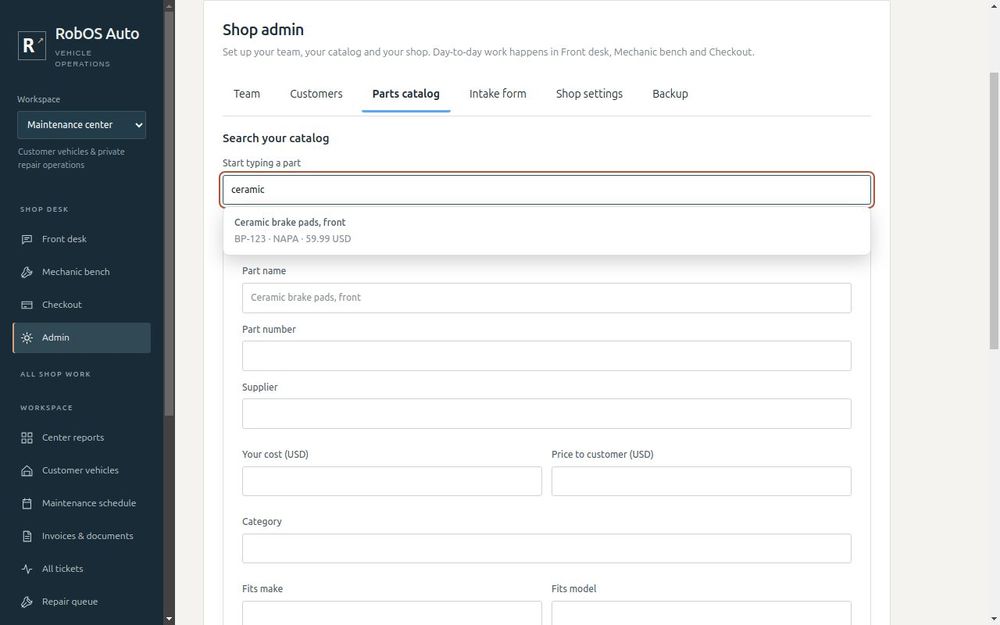Click the sidebar scrollbar up arrow

(x=169, y=6)
